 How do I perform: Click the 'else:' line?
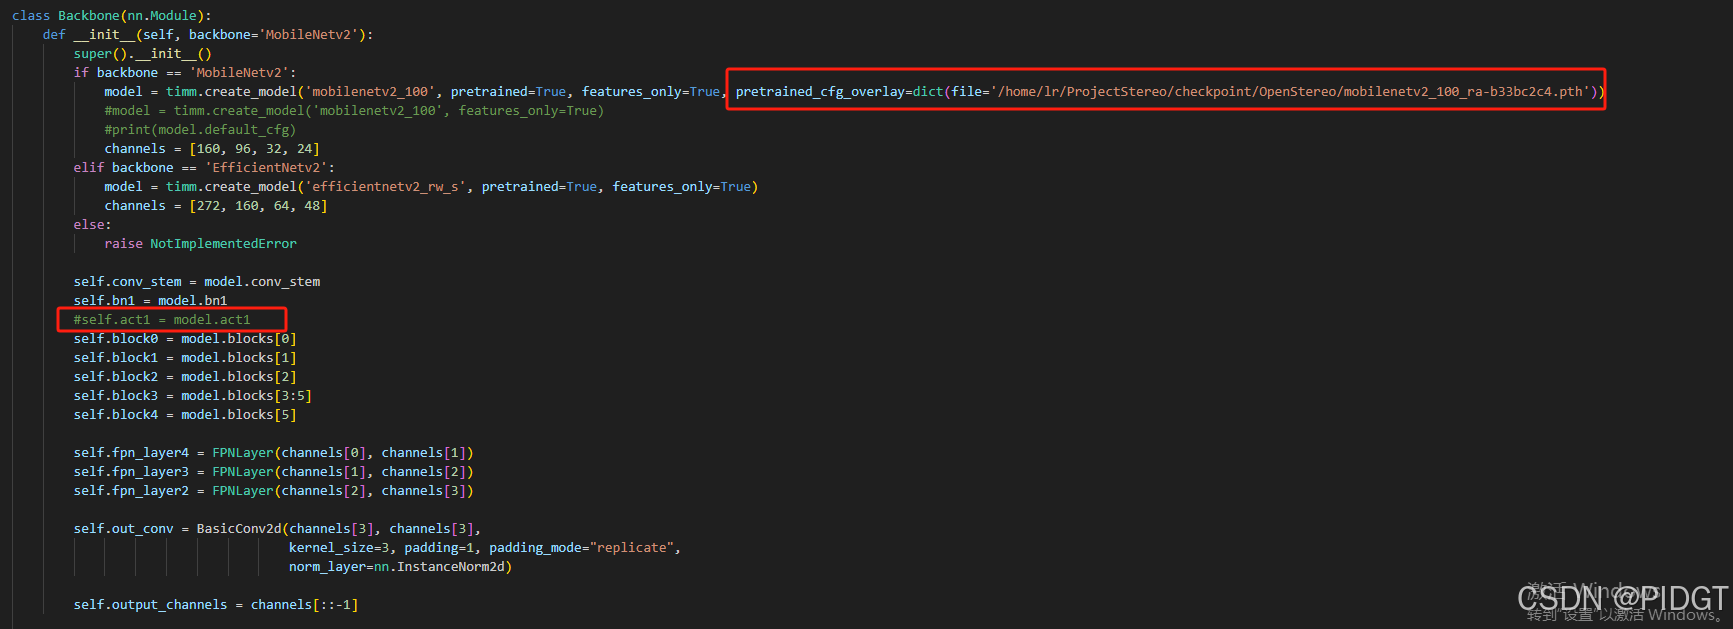(x=92, y=224)
